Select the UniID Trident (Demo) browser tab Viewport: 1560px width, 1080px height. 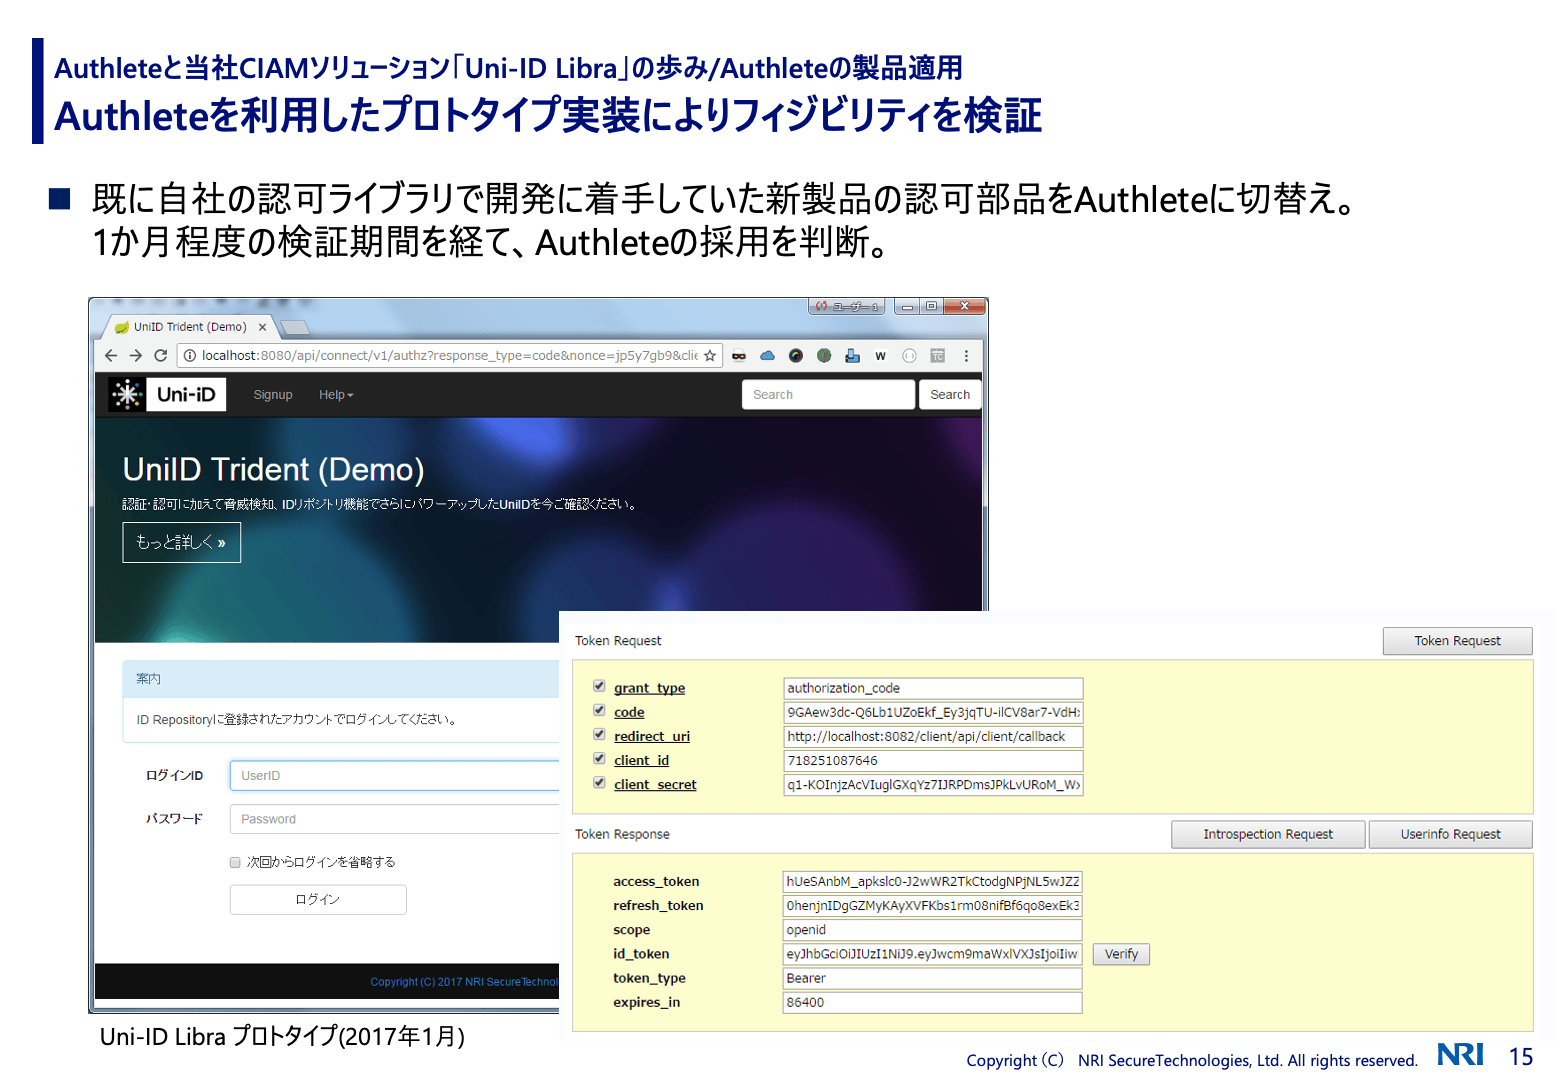pyautogui.click(x=190, y=327)
